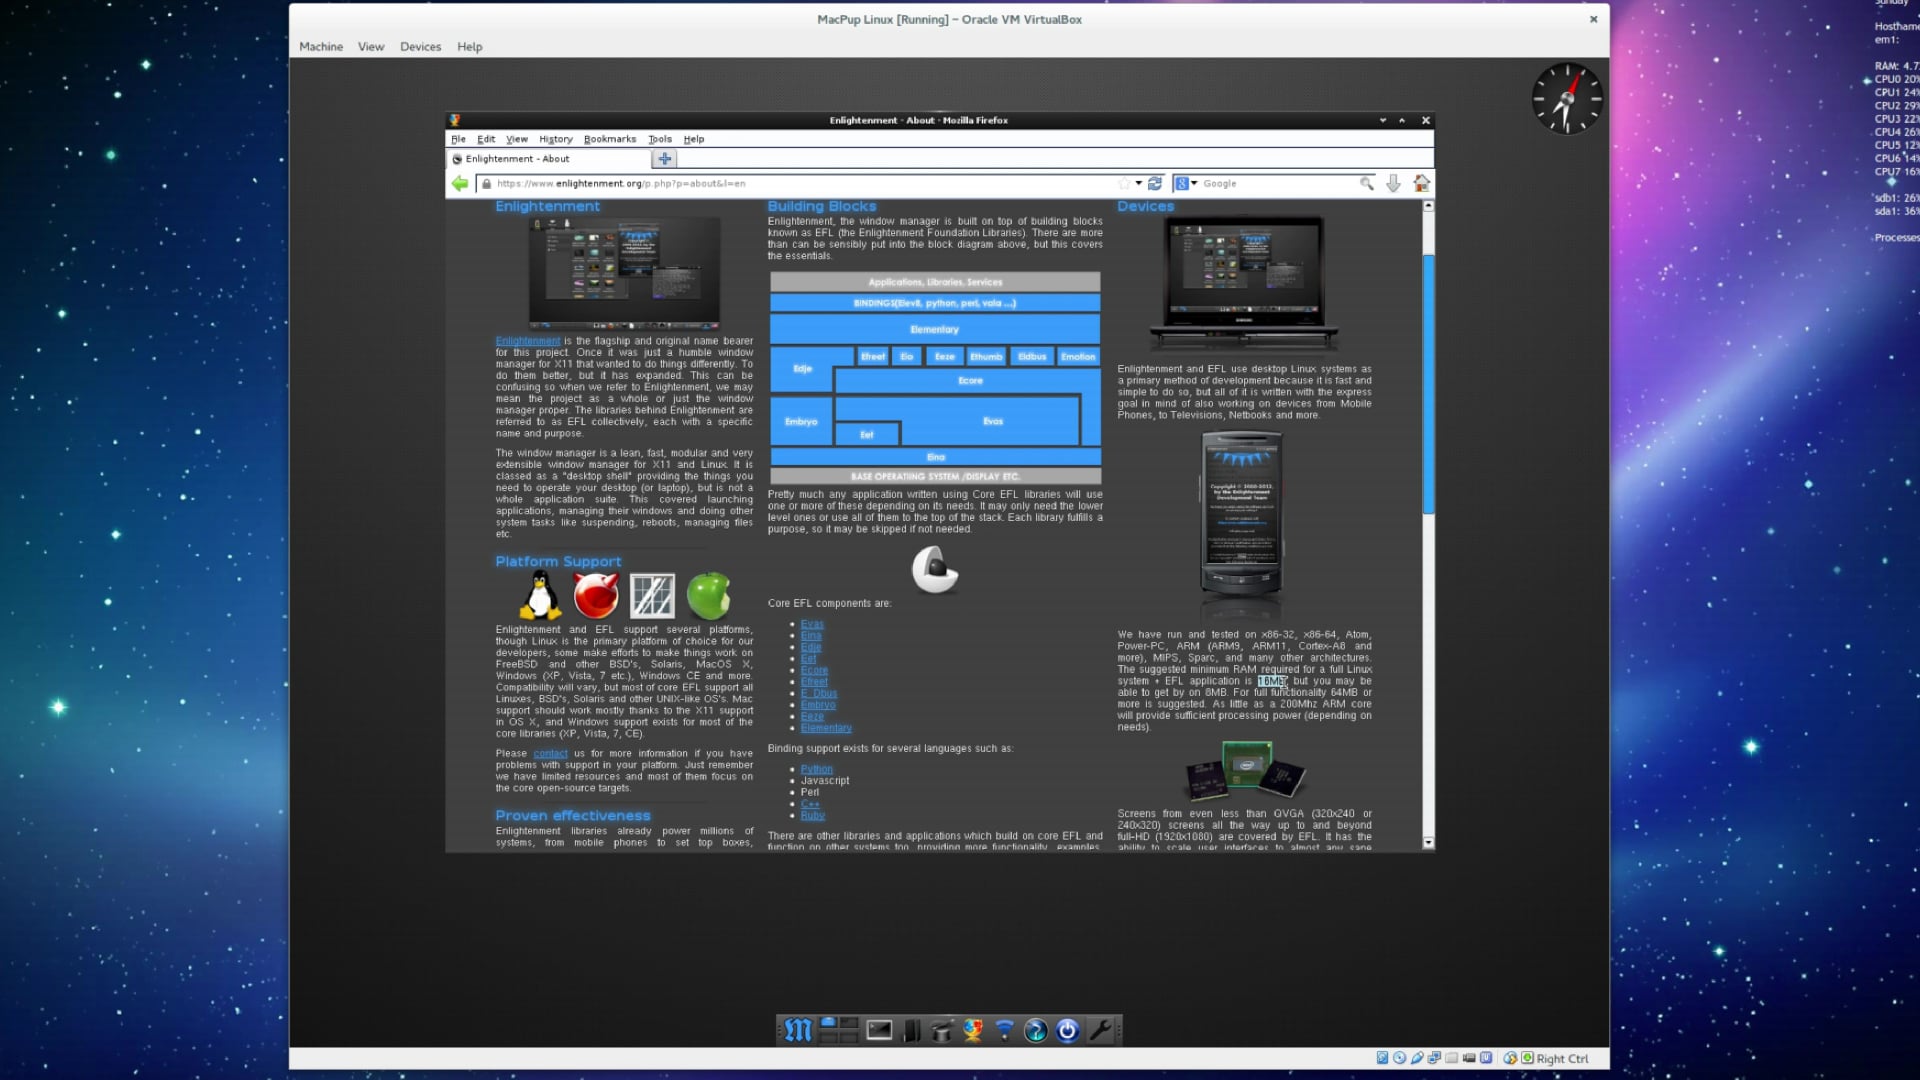The height and width of the screenshot is (1080, 1920).
Task: Open the VirtualBox Help menu
Action: pyautogui.click(x=469, y=47)
